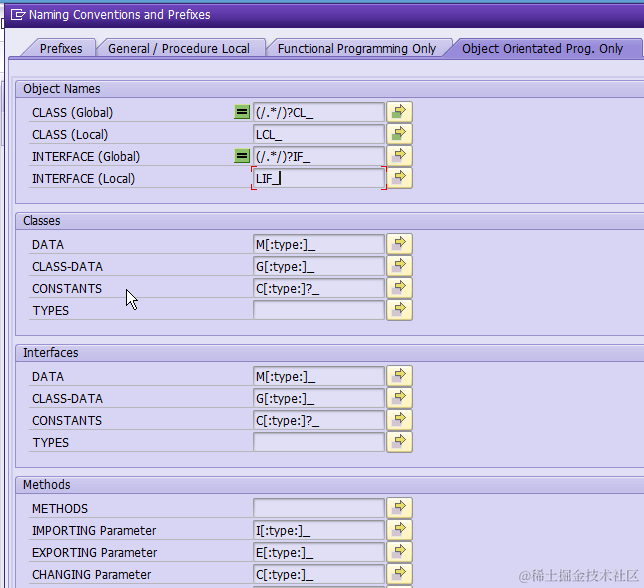Click the INTERFACE (Global) label

(x=86, y=157)
